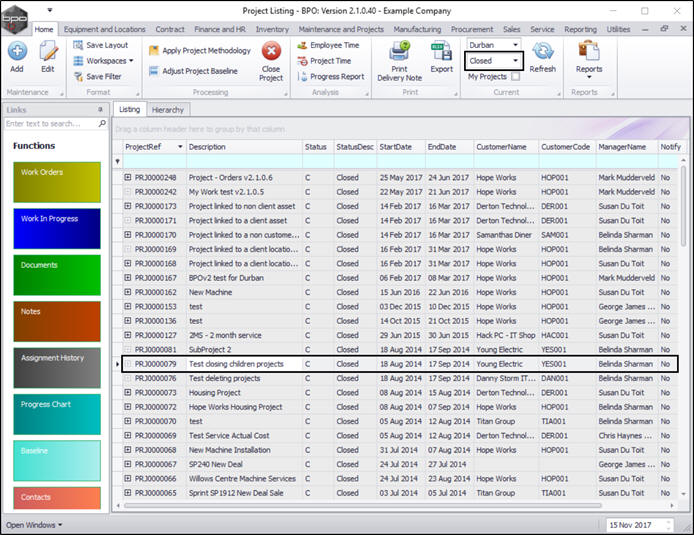Expand project PRJ0000173 row
This screenshot has width=694, height=535.
point(128,206)
